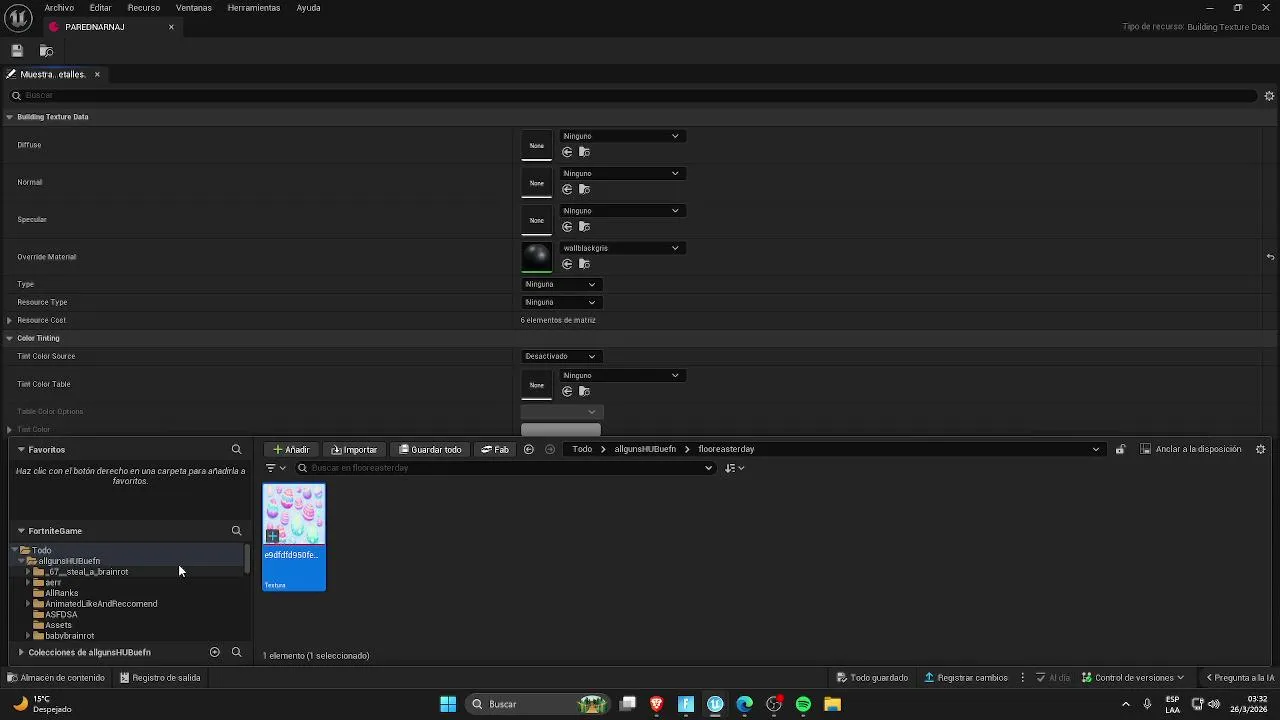The height and width of the screenshot is (720, 1280).
Task: Use selected asset arrow for Specular
Action: tap(567, 226)
